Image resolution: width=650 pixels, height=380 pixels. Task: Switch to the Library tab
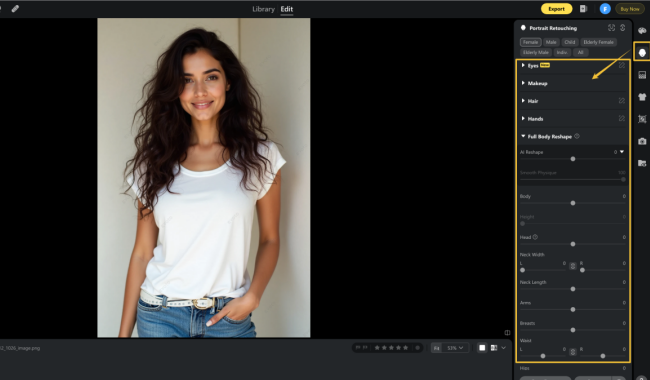(263, 9)
